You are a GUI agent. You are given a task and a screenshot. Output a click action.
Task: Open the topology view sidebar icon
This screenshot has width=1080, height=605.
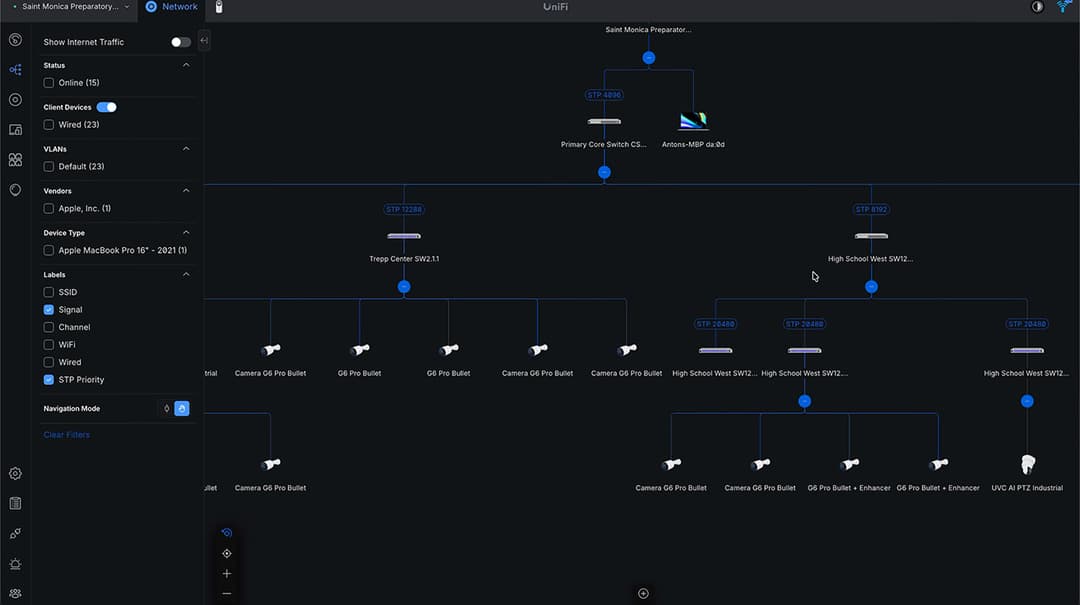(15, 70)
